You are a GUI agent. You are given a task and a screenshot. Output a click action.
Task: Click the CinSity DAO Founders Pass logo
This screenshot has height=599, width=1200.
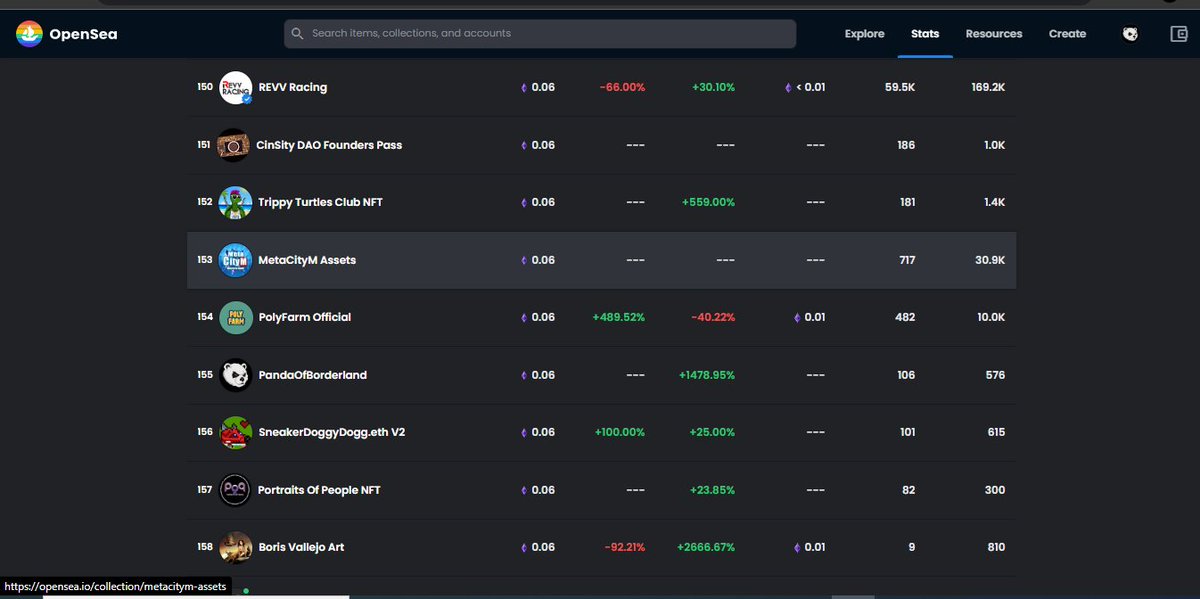pyautogui.click(x=235, y=145)
